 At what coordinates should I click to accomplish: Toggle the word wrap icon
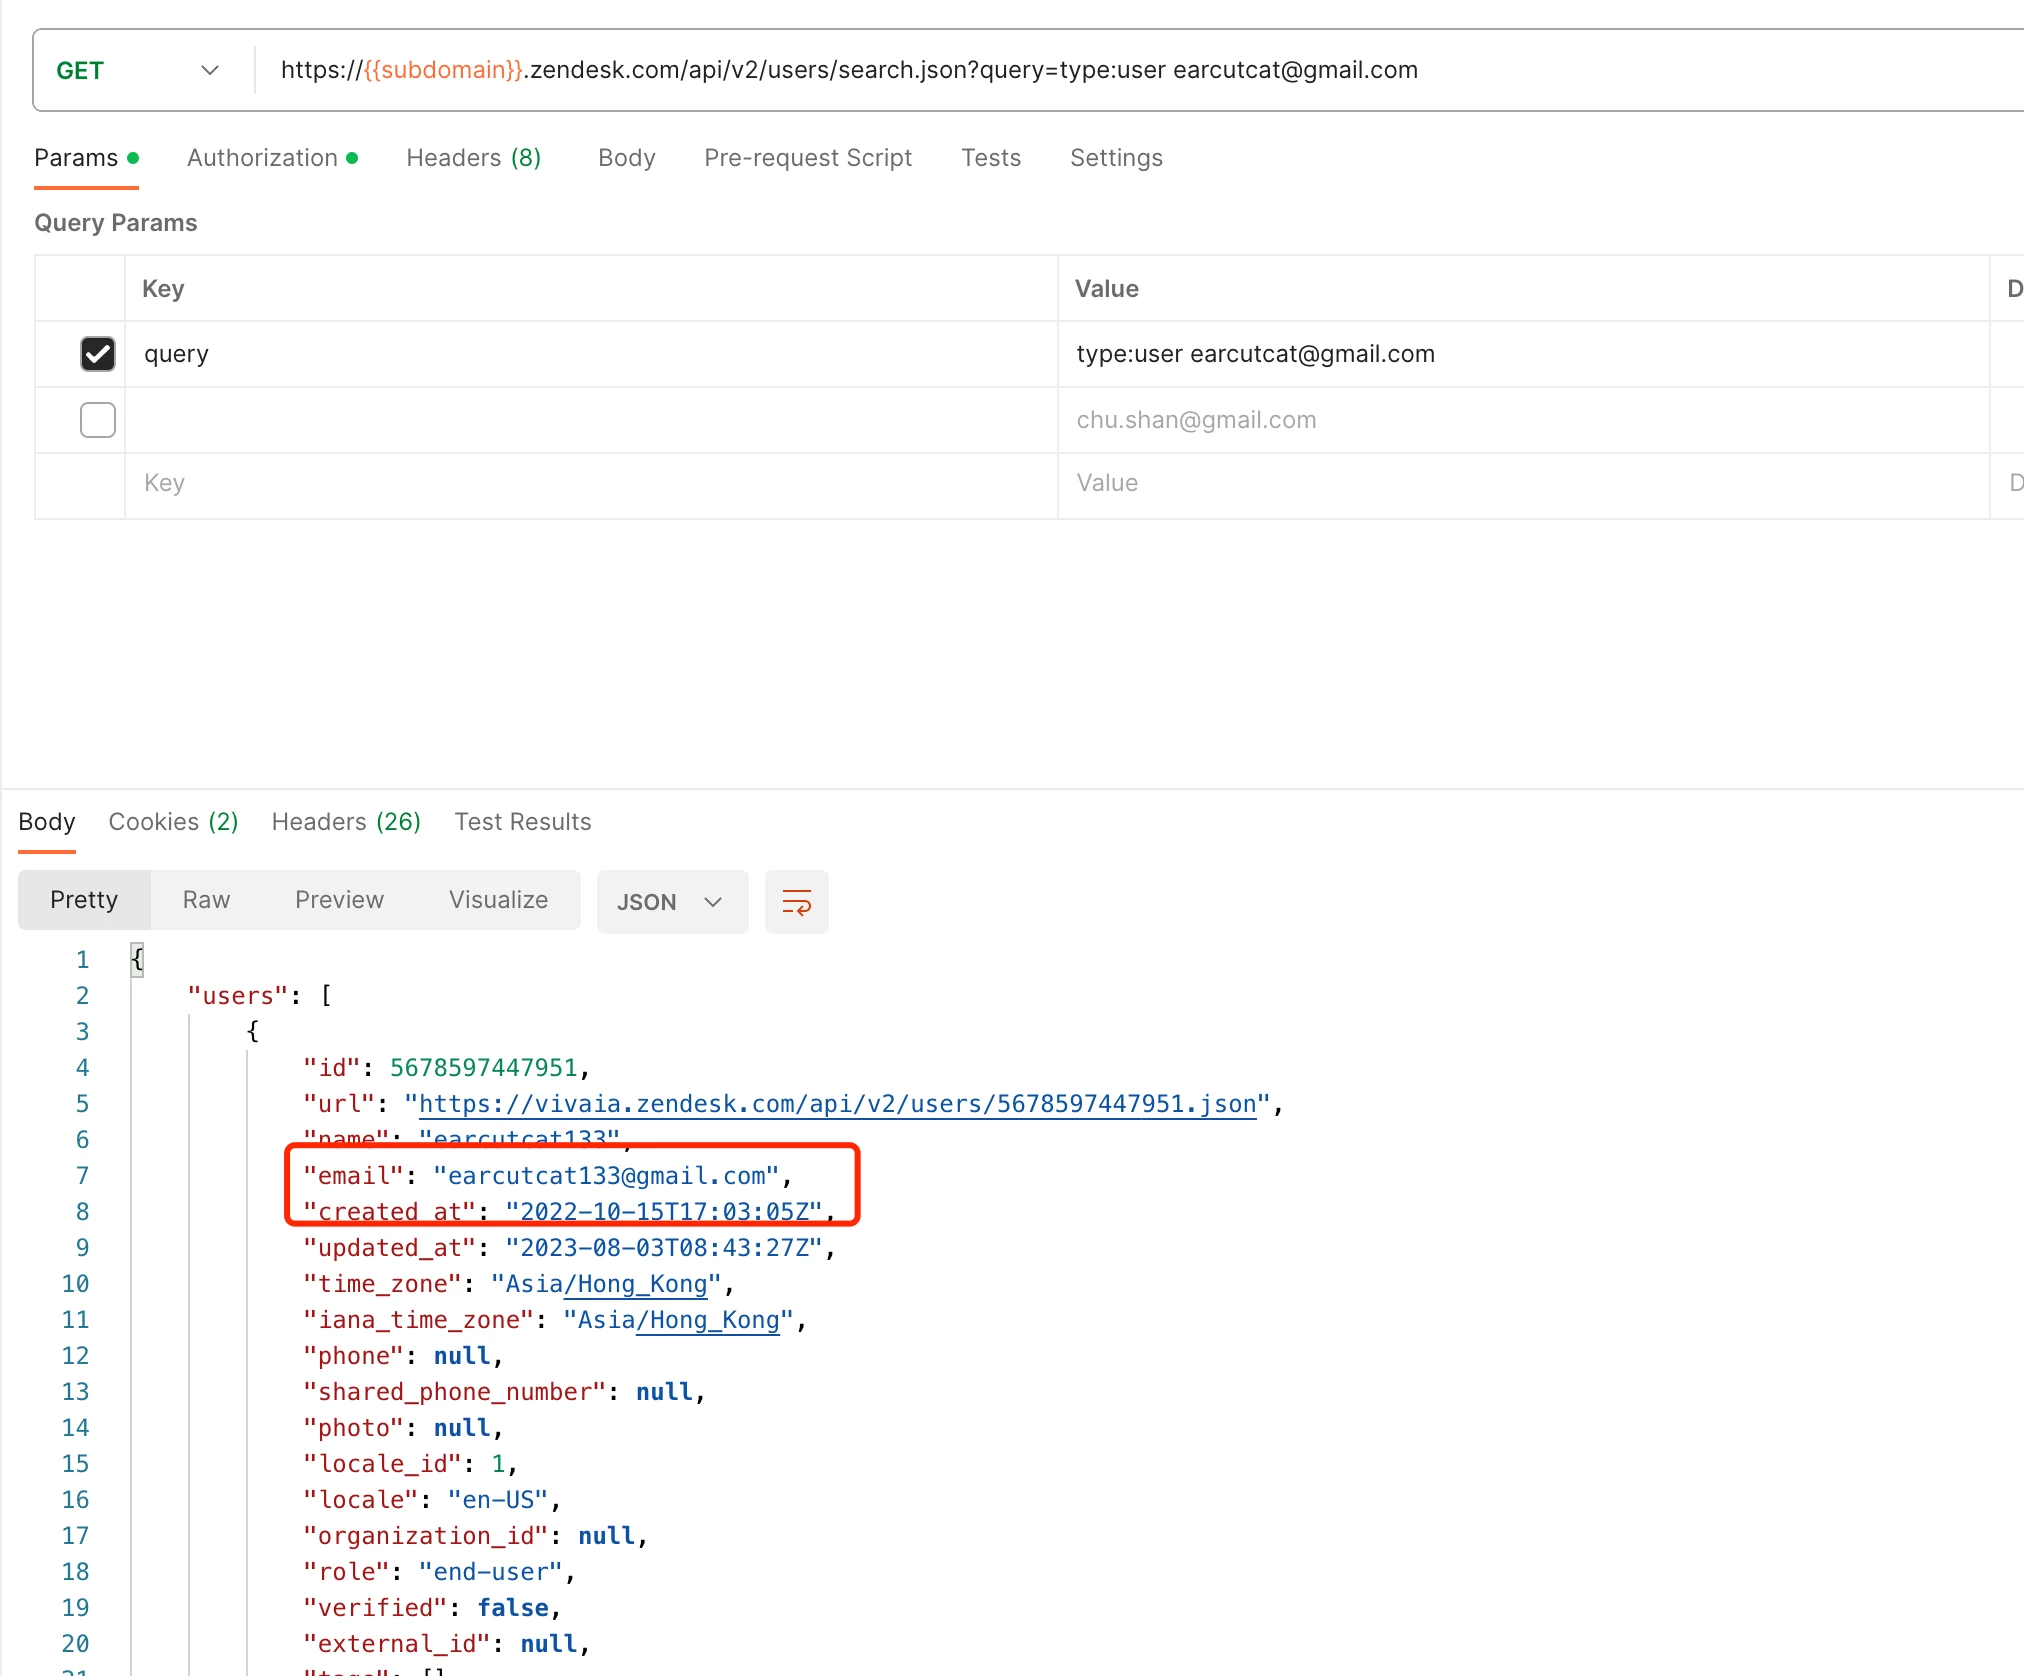796,902
